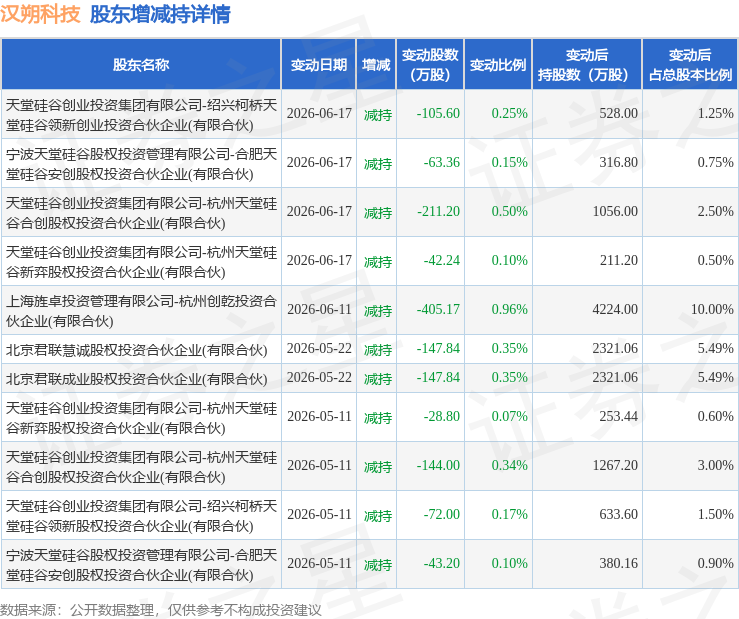Click the 变动股数(万股) header cell
Image resolution: width=739 pixels, height=619 pixels.
coord(430,65)
